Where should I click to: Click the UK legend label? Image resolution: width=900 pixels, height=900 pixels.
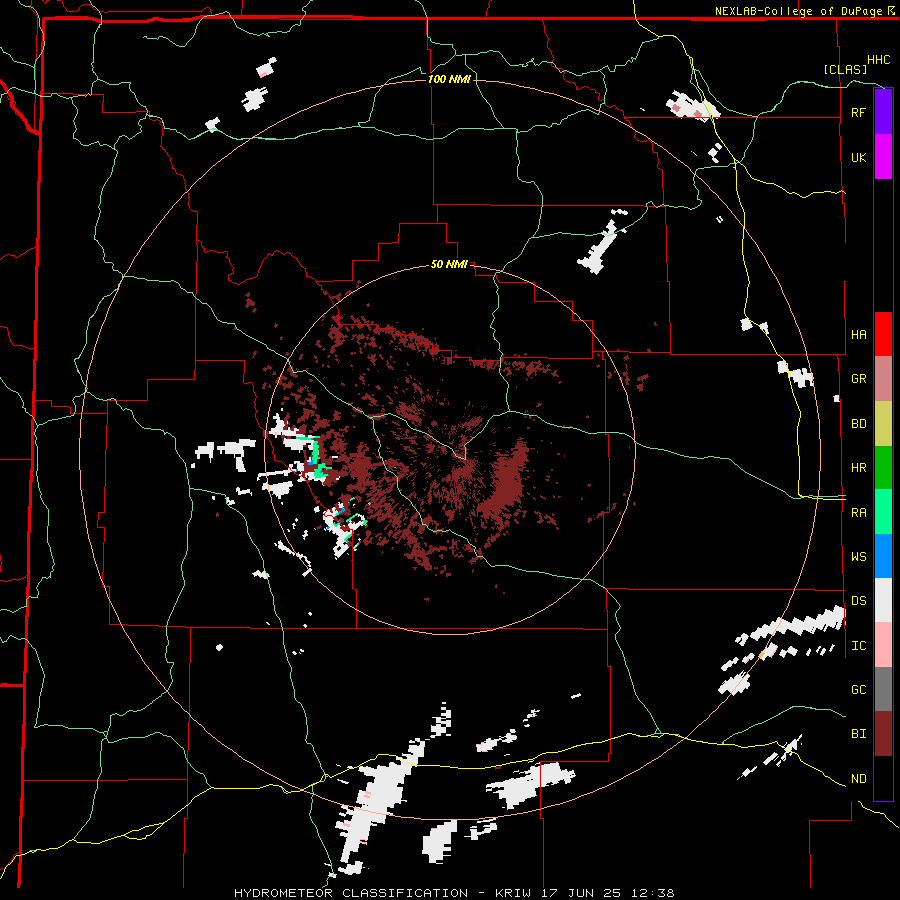tap(858, 157)
